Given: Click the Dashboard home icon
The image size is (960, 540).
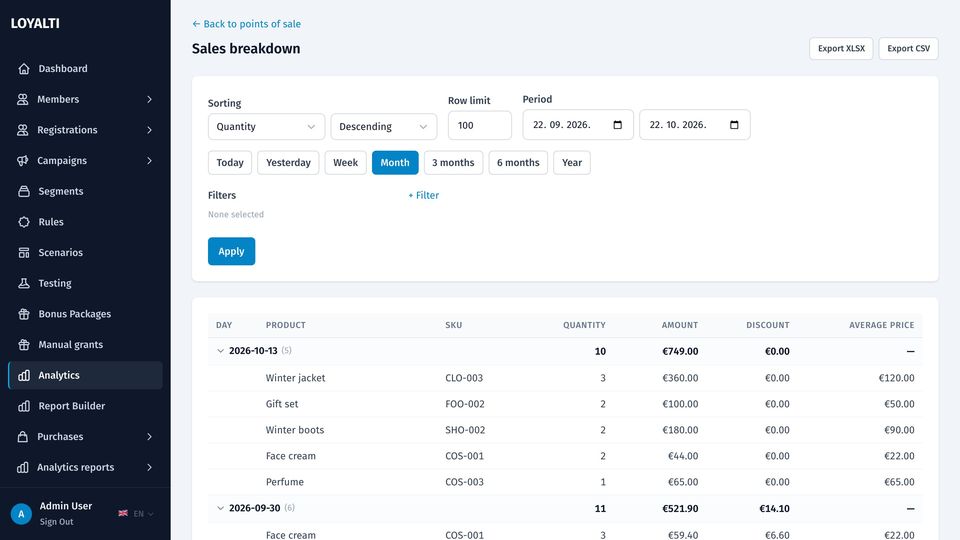Looking at the screenshot, I should tap(24, 69).
